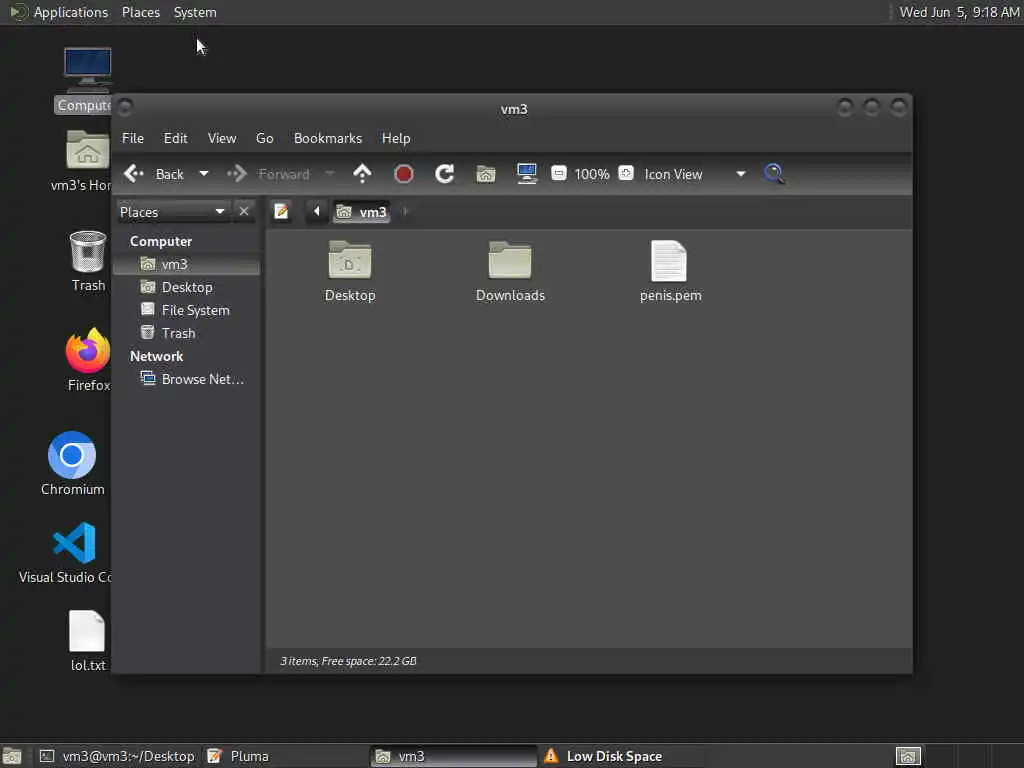Reload the current folder
Viewport: 1024px width, 768px height.
(x=445, y=174)
